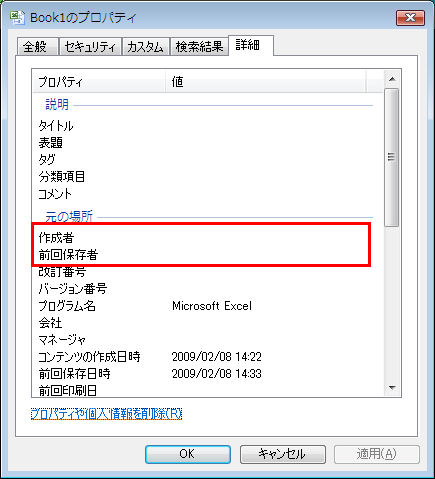Click the キャンセル button

(x=282, y=454)
